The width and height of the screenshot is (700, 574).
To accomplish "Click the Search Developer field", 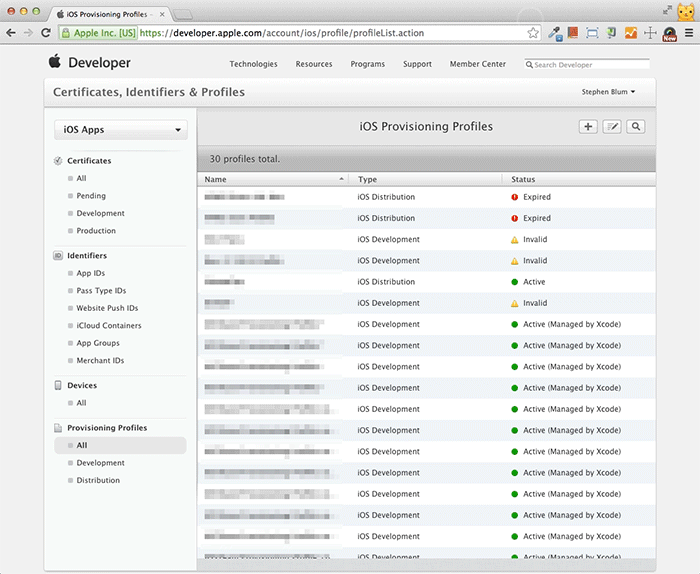I will 590,64.
